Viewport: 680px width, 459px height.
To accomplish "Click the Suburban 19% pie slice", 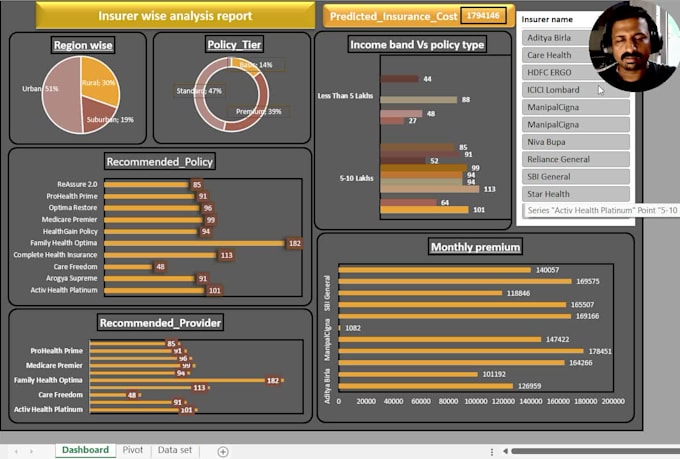I will tap(97, 115).
